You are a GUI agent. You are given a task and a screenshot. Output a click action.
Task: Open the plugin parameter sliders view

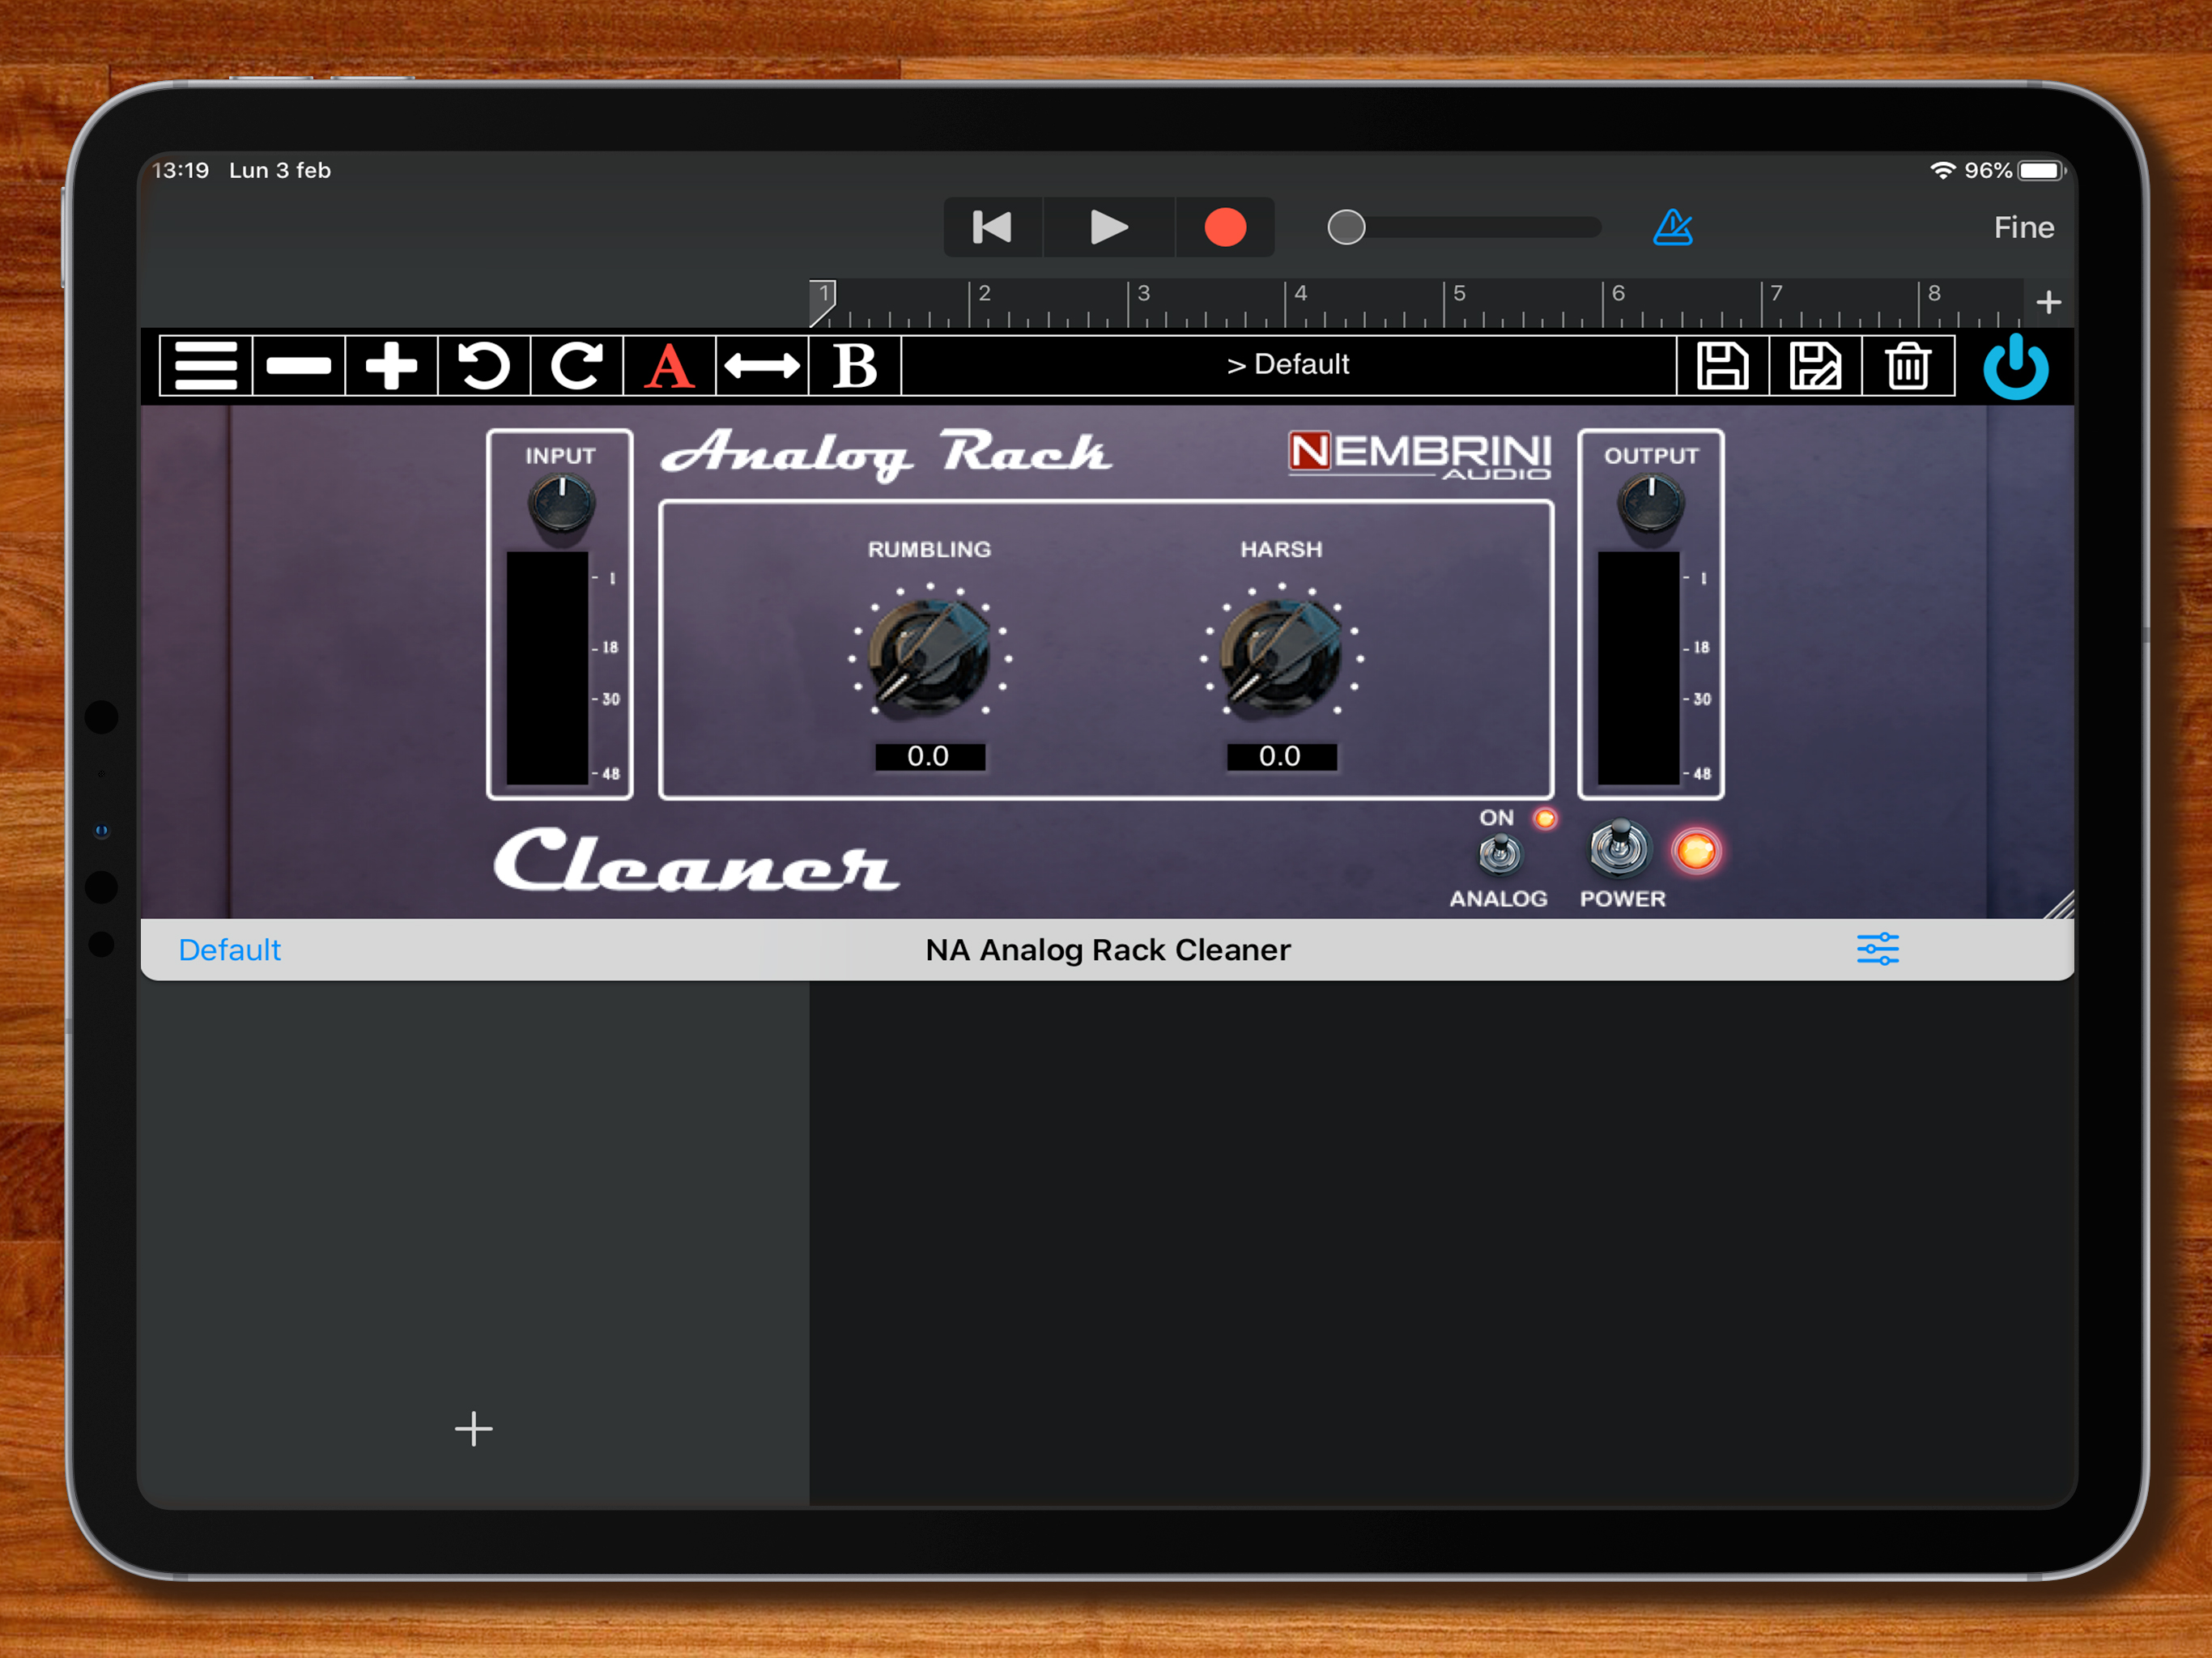pos(1877,949)
